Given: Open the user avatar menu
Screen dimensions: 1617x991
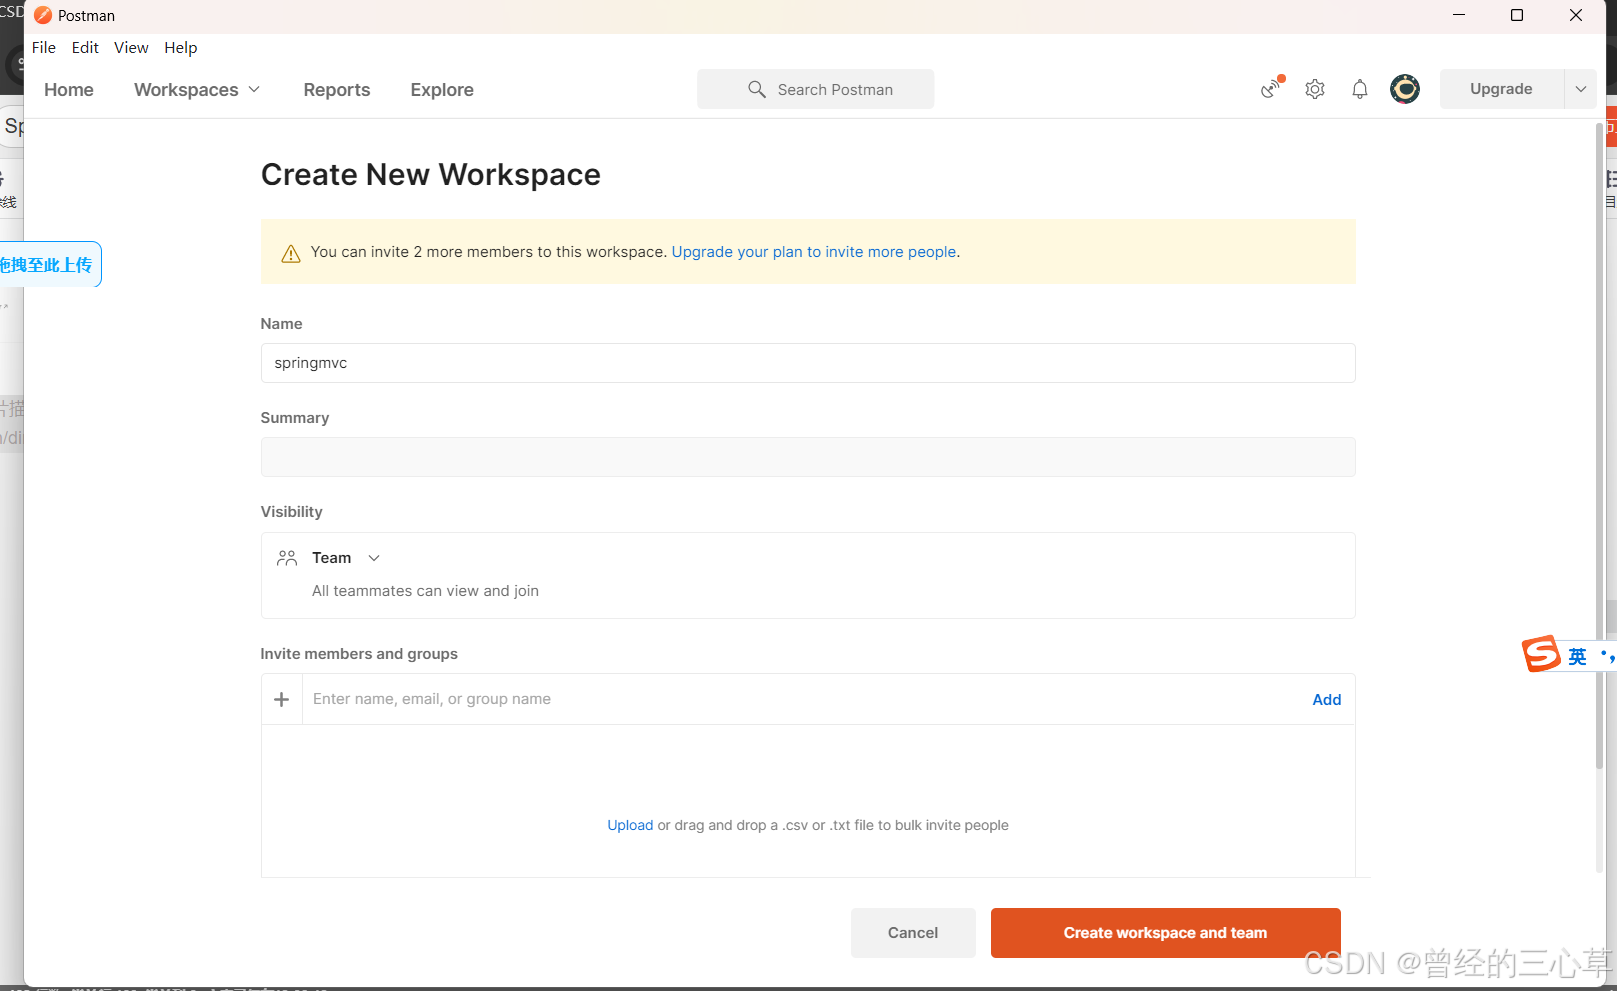Looking at the screenshot, I should tap(1405, 89).
